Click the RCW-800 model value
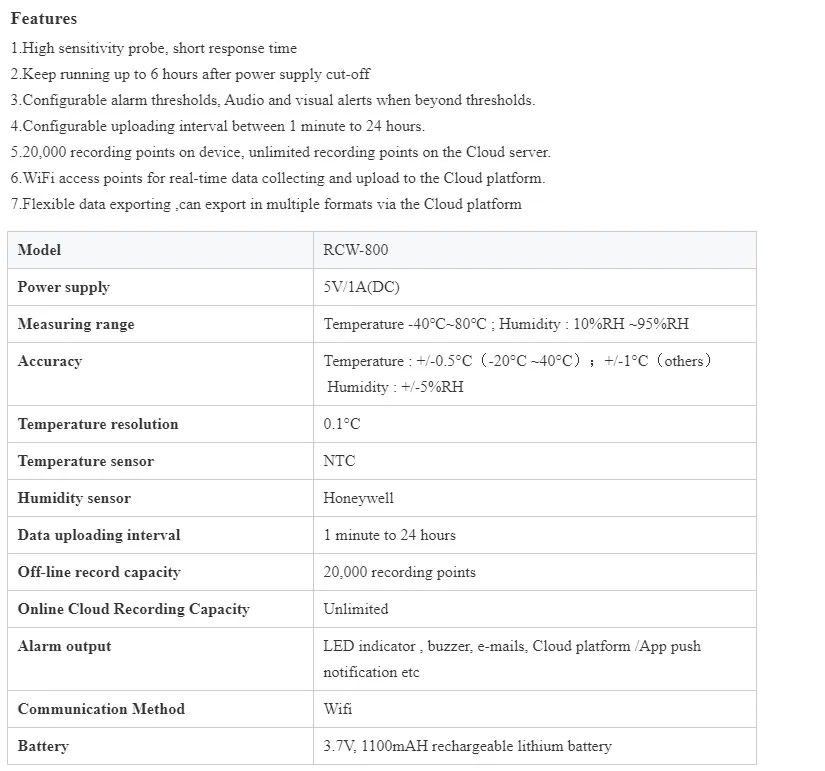This screenshot has width=825, height=771. pyautogui.click(x=355, y=250)
